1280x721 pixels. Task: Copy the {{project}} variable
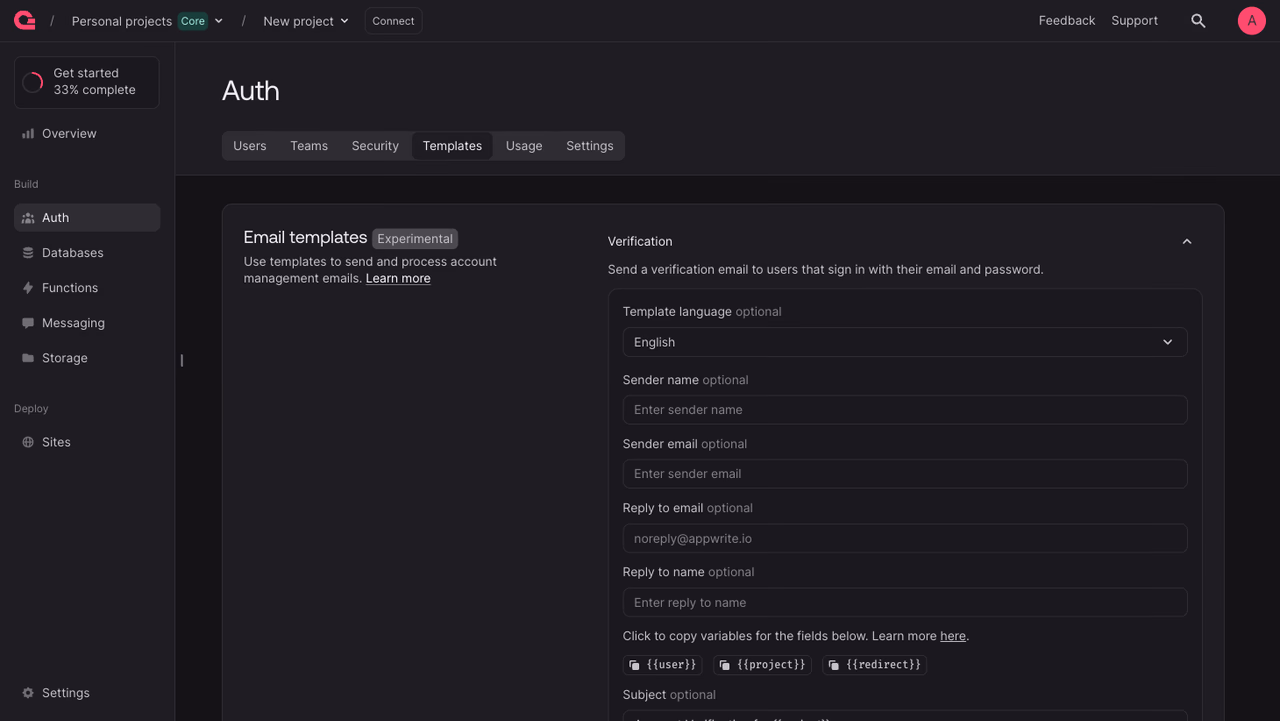[762, 665]
